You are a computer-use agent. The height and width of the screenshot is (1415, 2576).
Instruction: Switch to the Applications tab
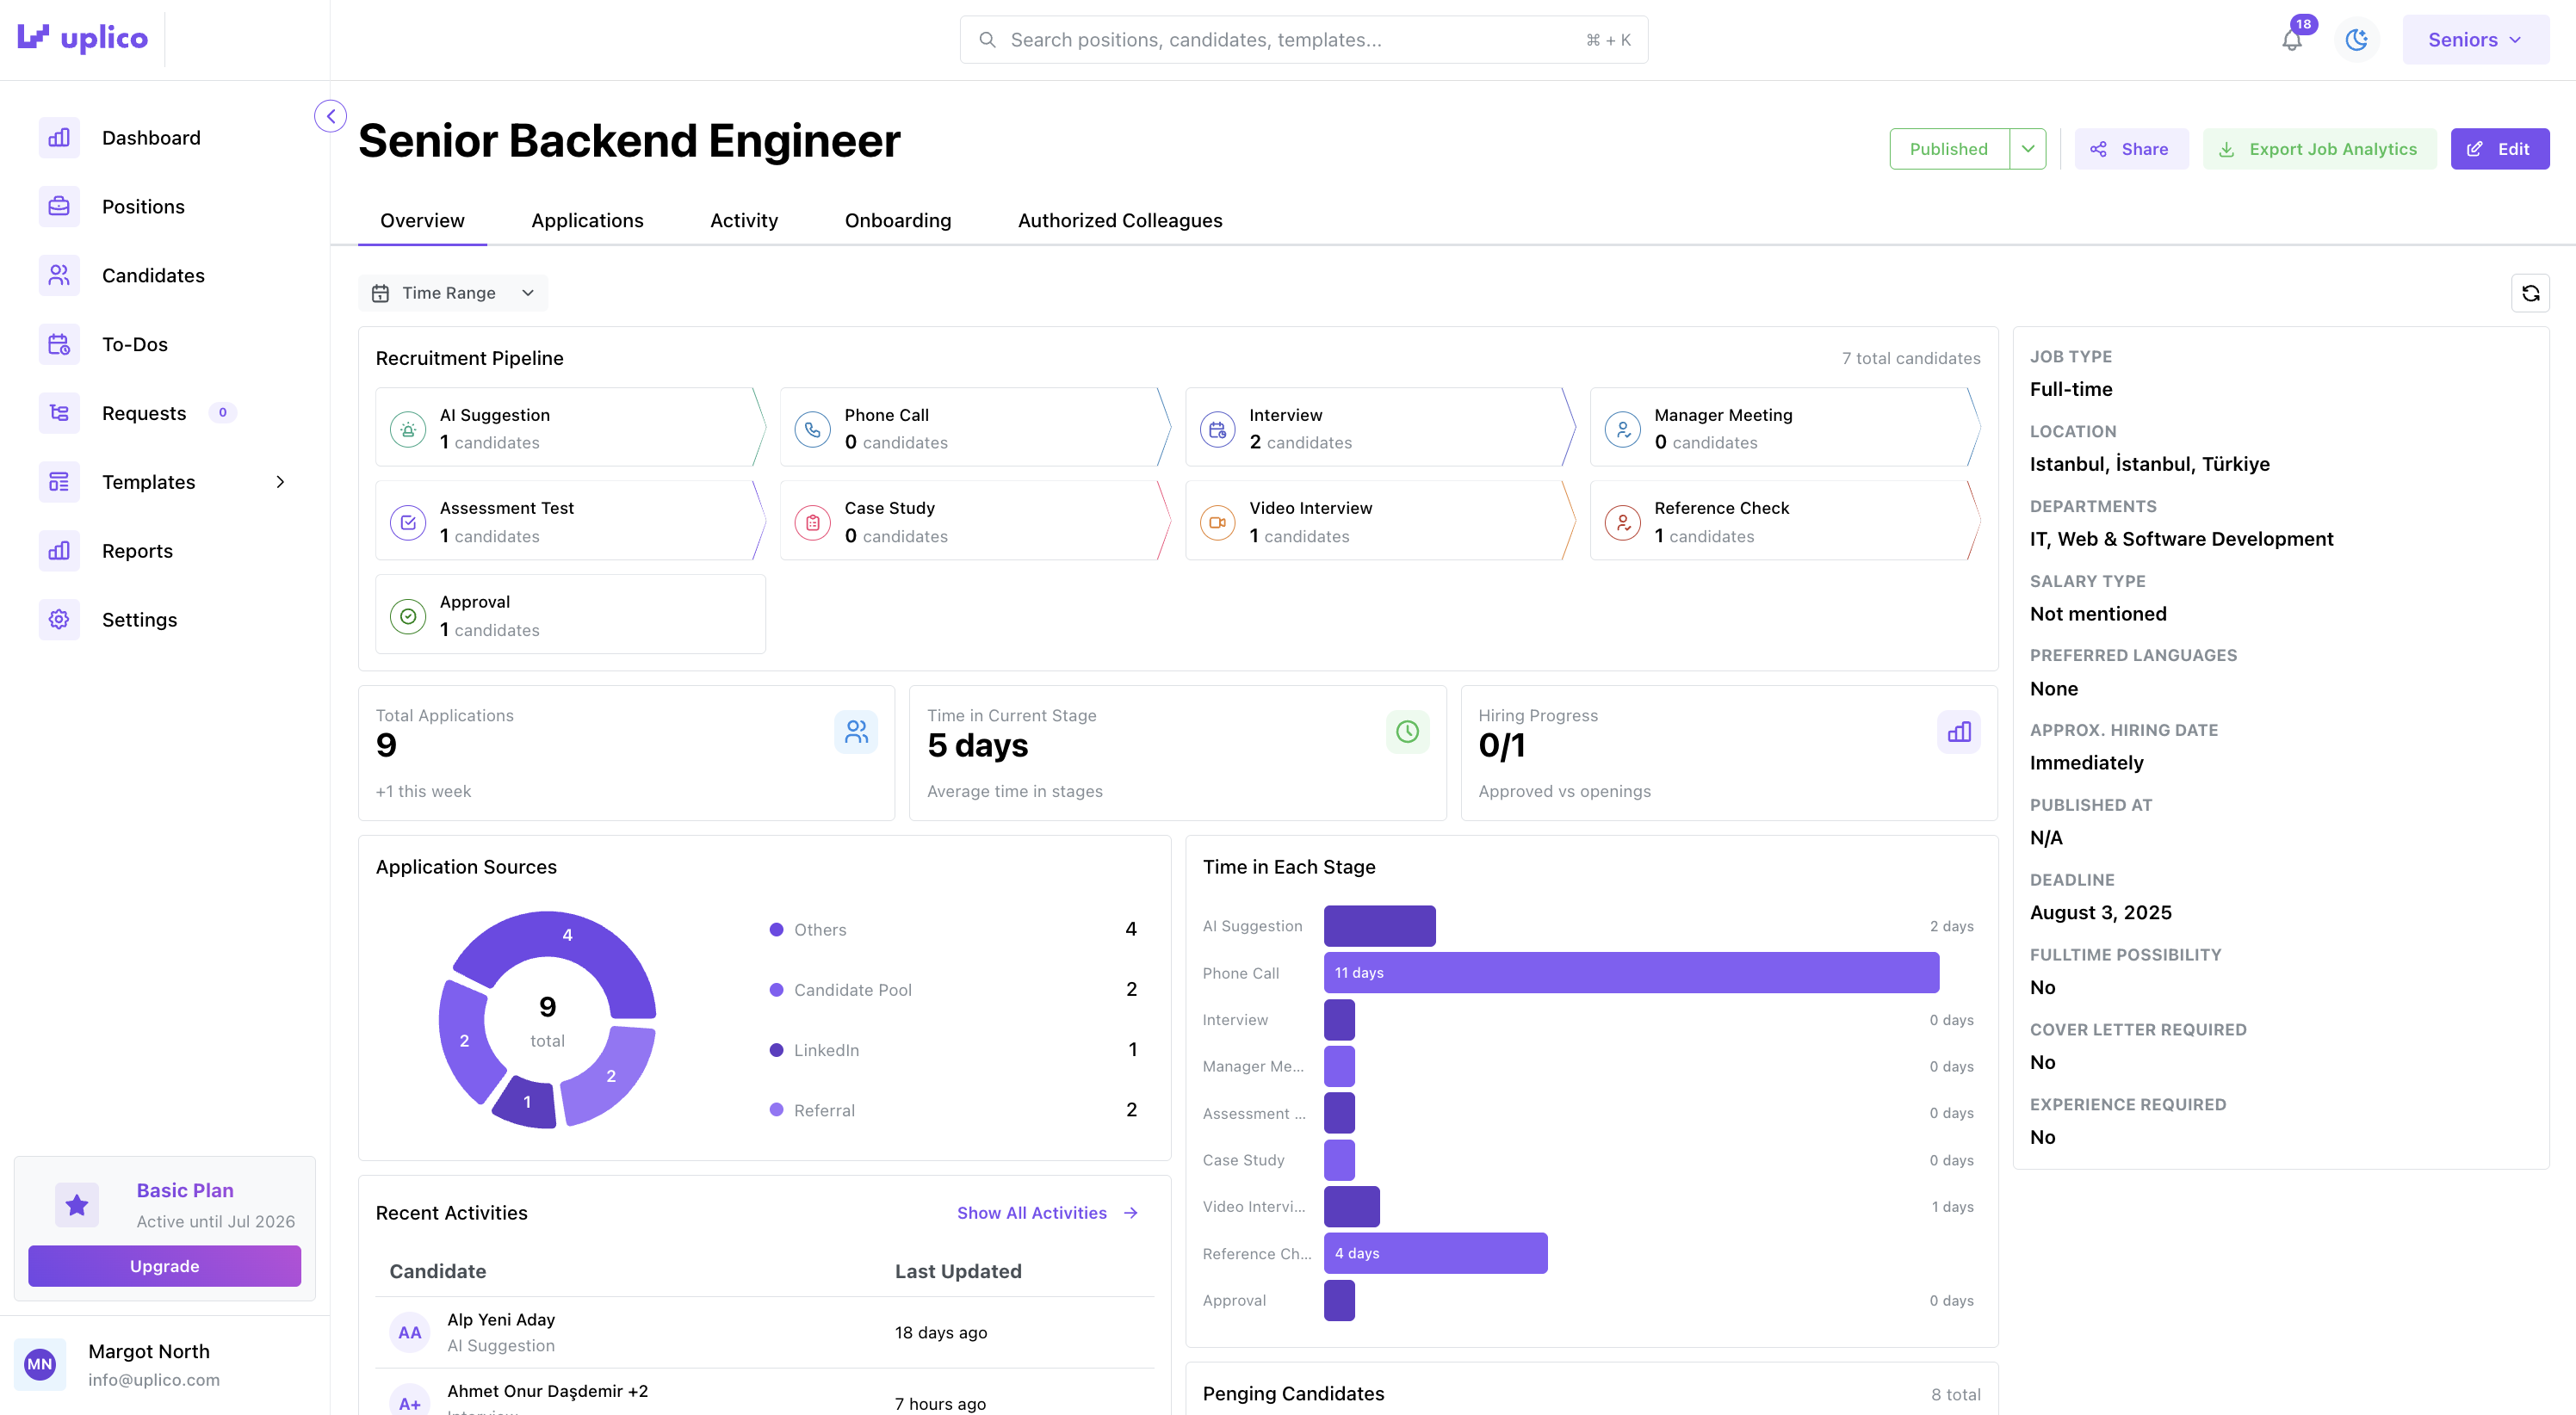click(587, 220)
